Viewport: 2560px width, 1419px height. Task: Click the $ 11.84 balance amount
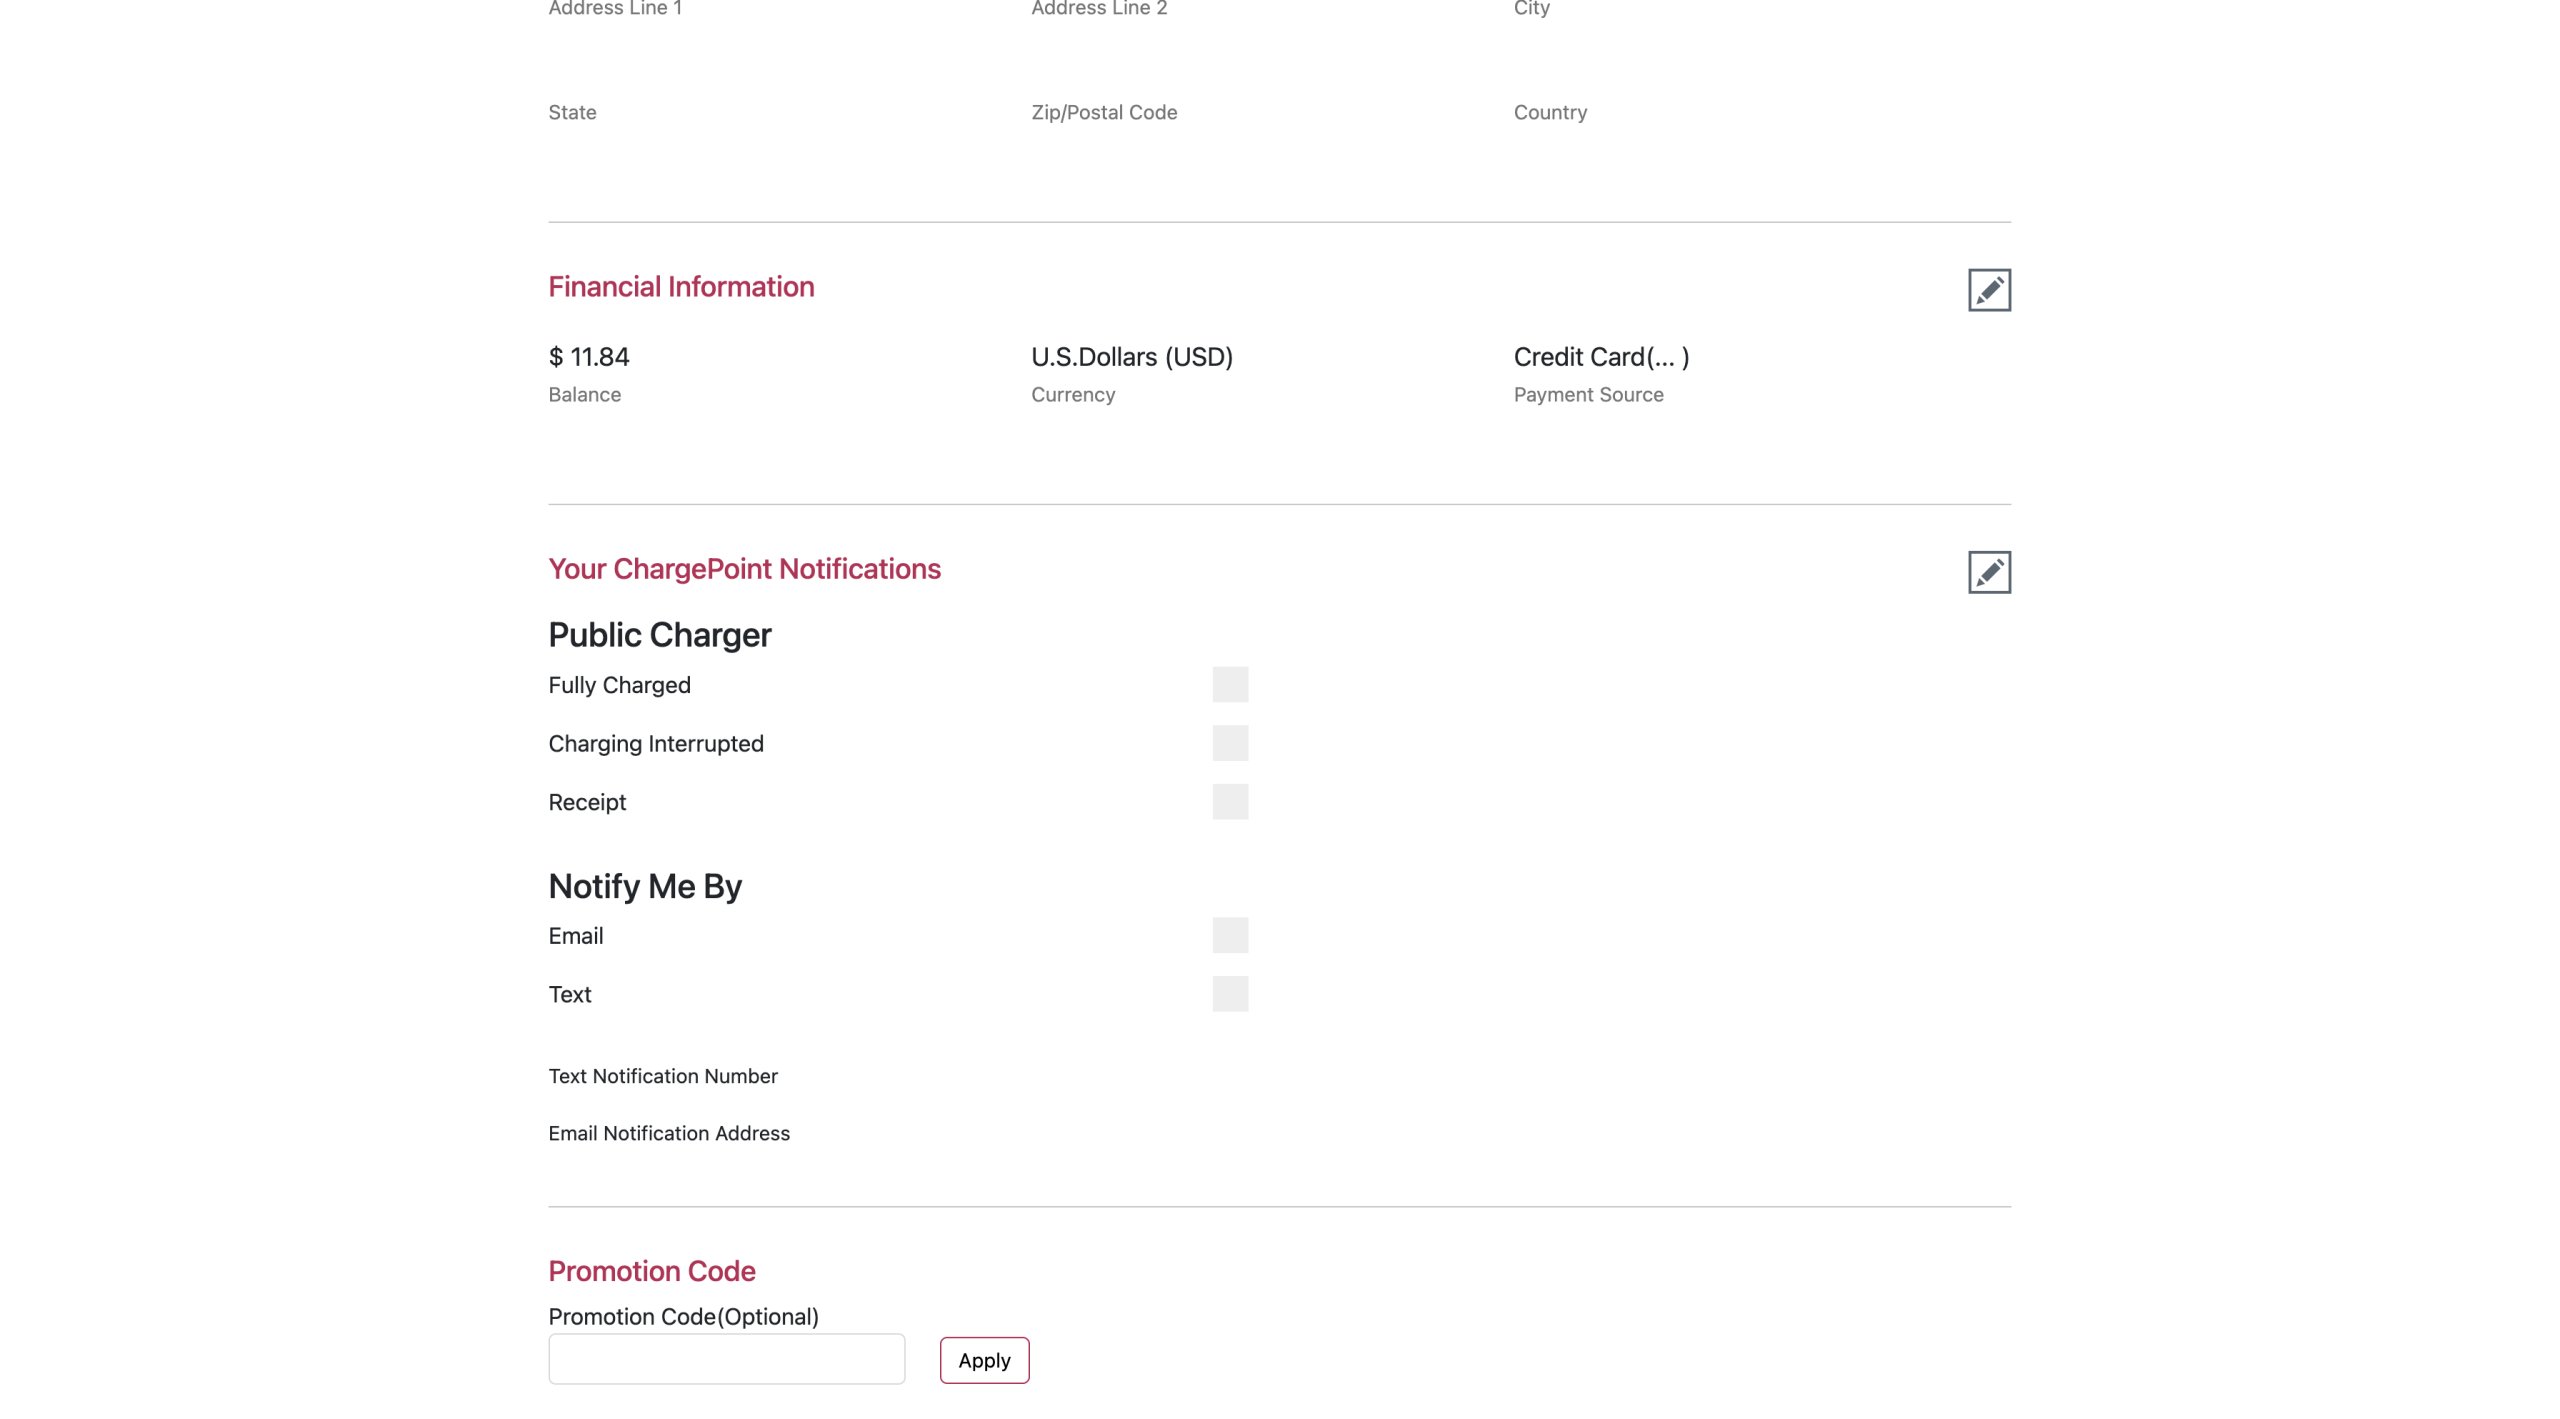click(x=589, y=357)
